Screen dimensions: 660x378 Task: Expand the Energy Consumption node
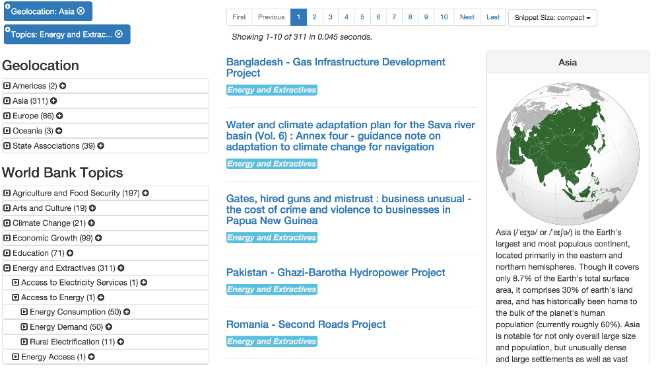24,312
